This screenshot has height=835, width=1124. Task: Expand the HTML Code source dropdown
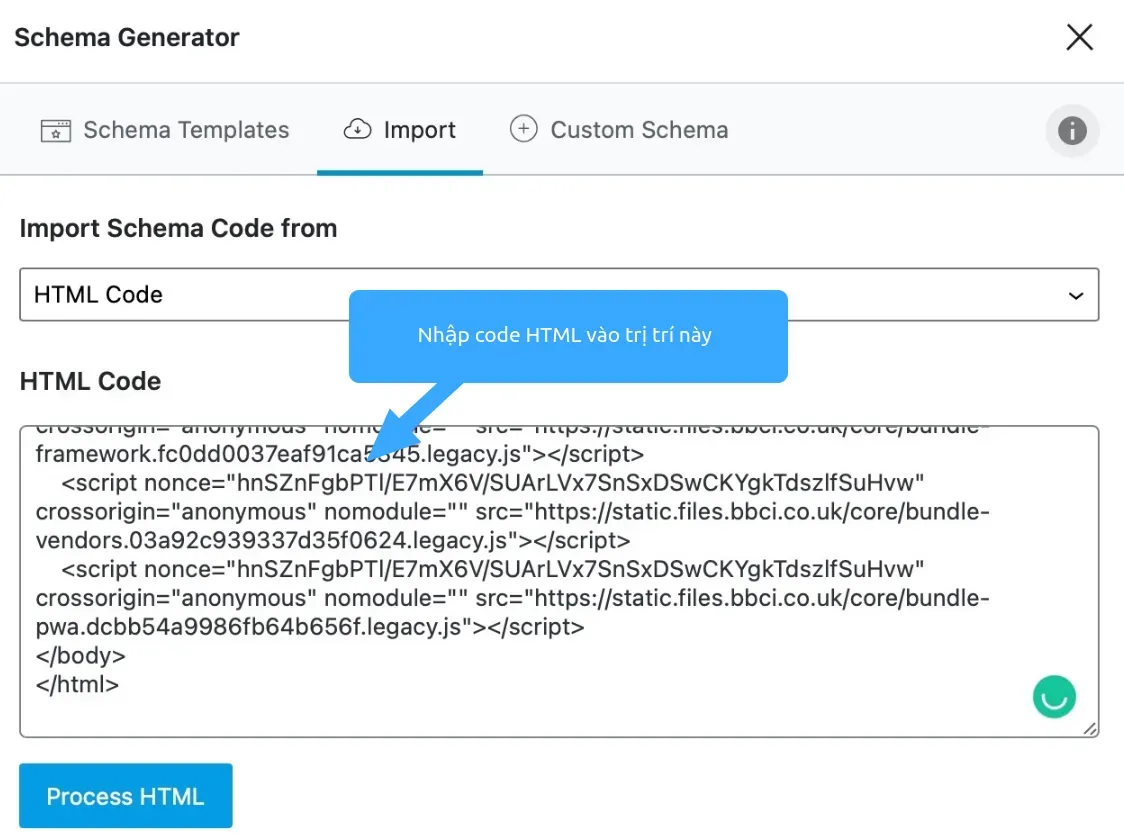point(559,295)
